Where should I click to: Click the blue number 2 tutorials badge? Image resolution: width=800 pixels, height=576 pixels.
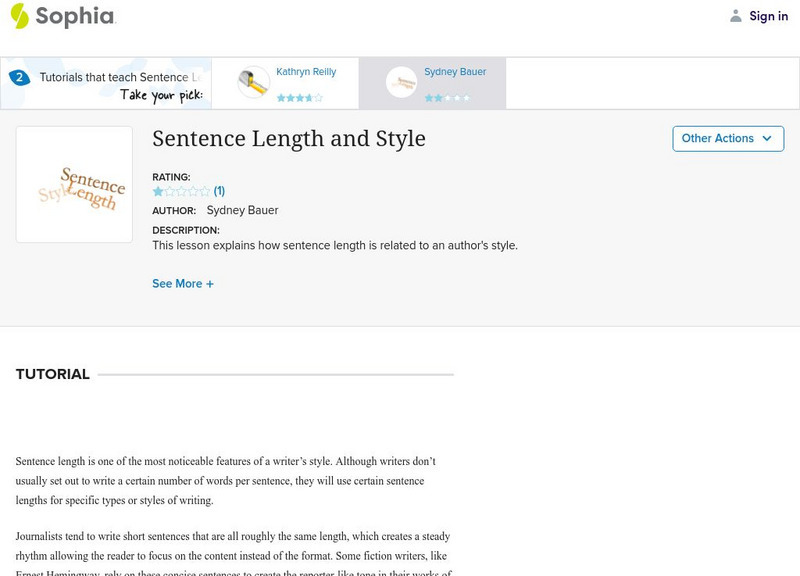point(19,77)
